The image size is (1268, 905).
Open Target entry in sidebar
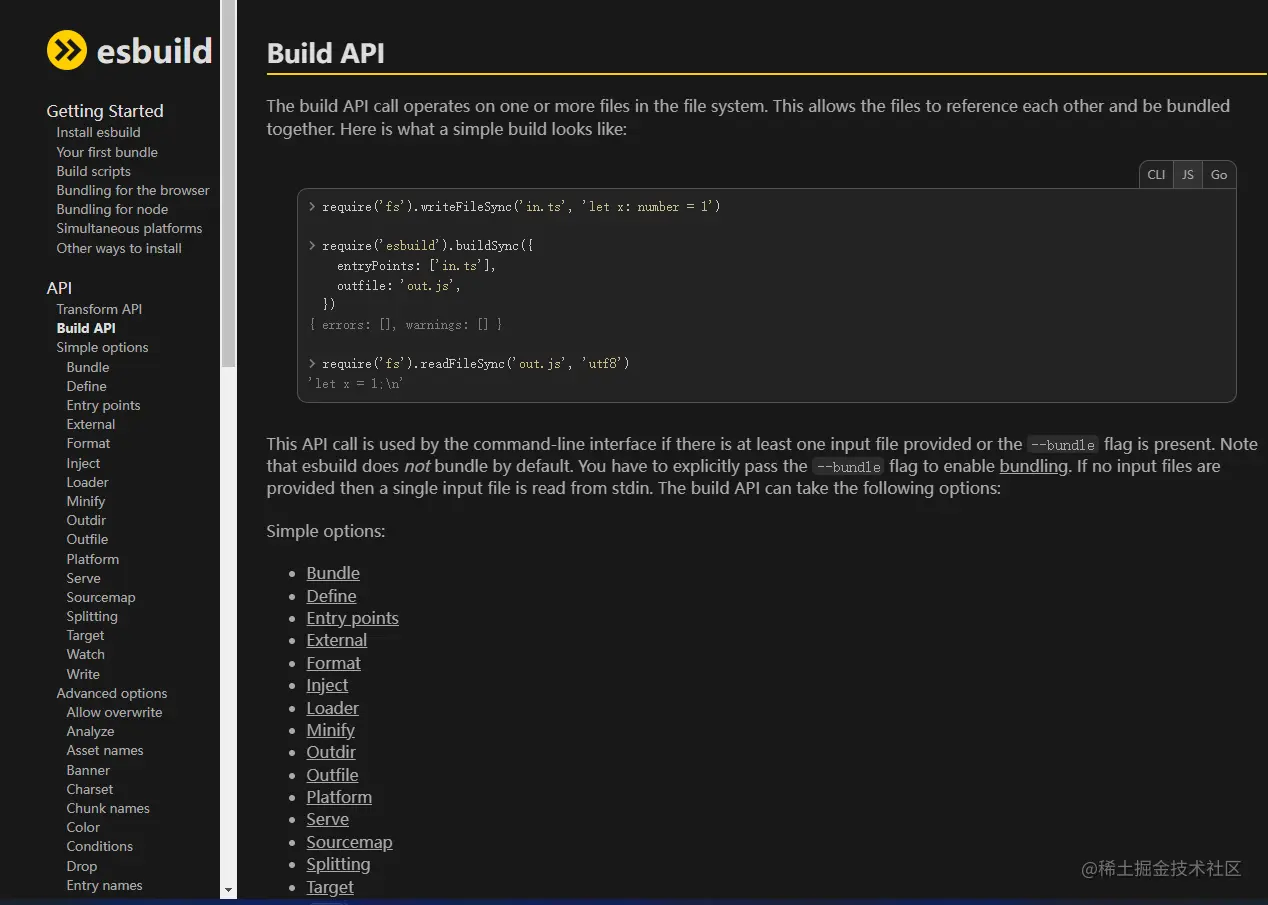85,635
